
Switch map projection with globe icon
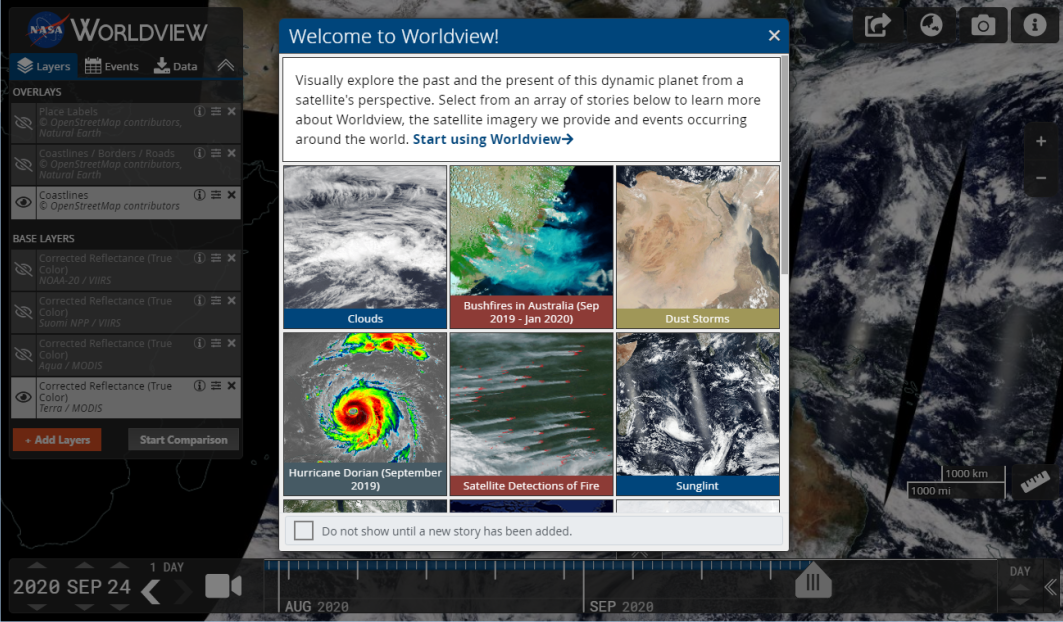931,26
